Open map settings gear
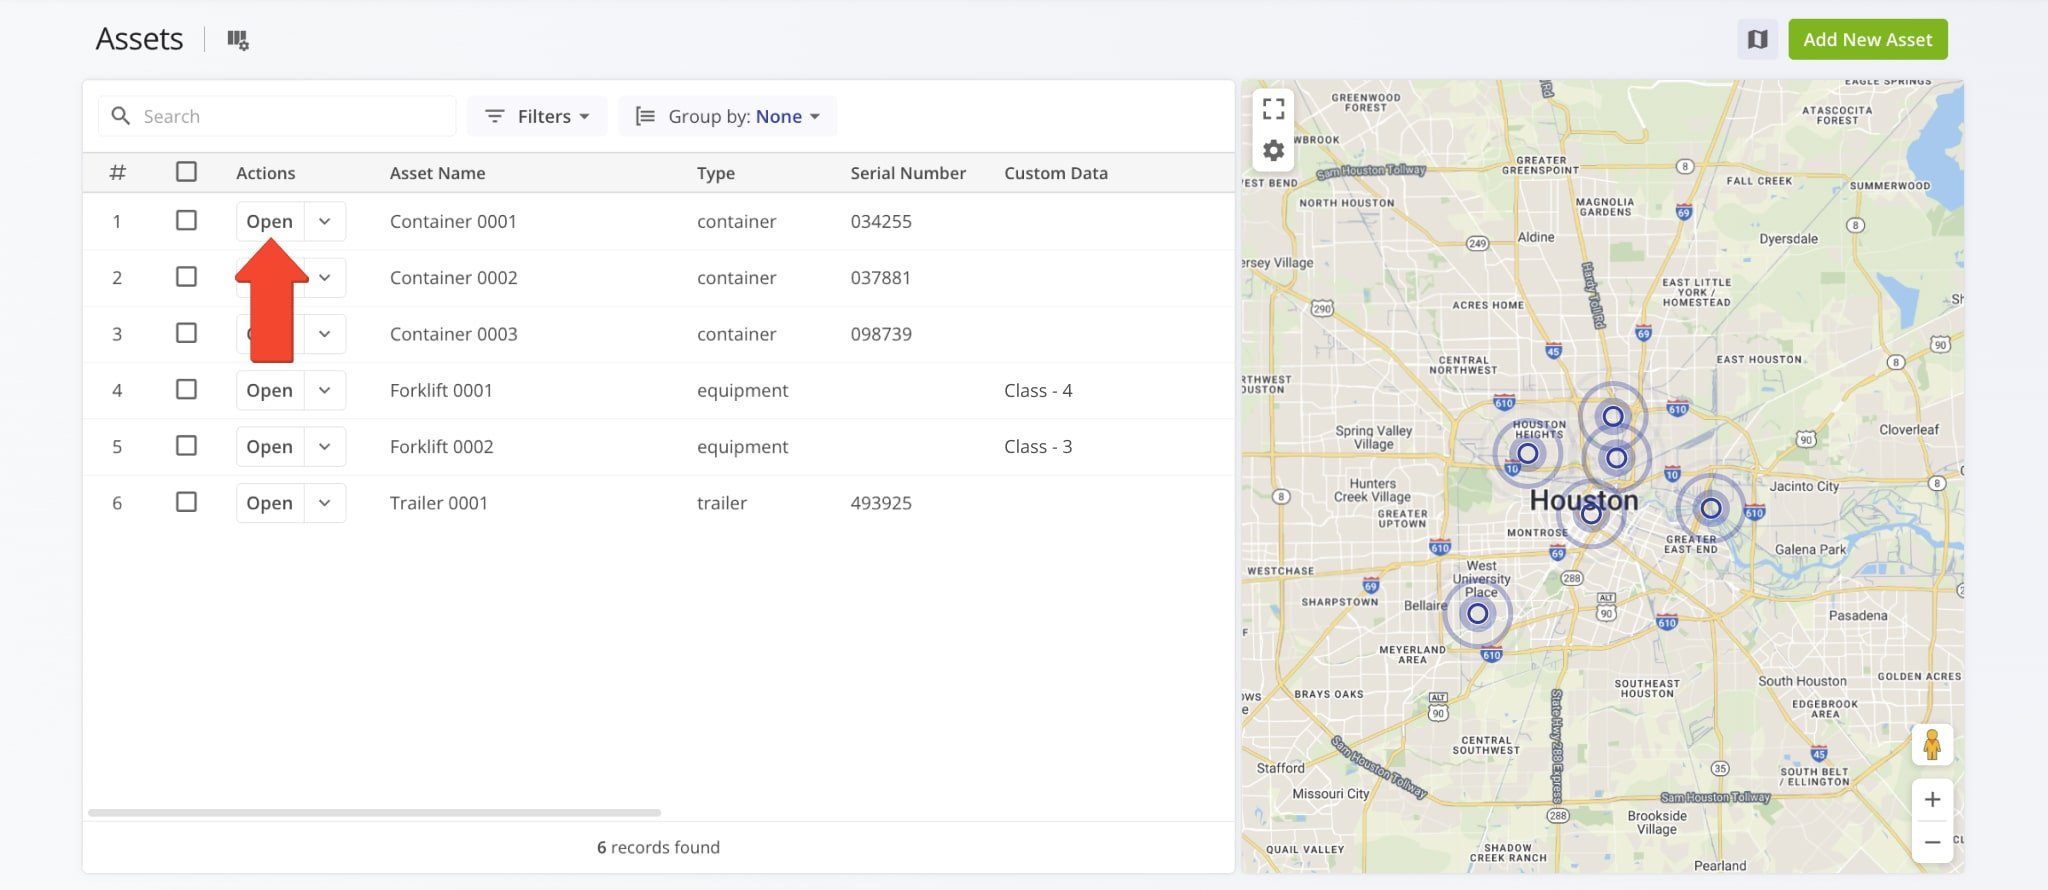The height and width of the screenshot is (890, 2048). pos(1273,151)
